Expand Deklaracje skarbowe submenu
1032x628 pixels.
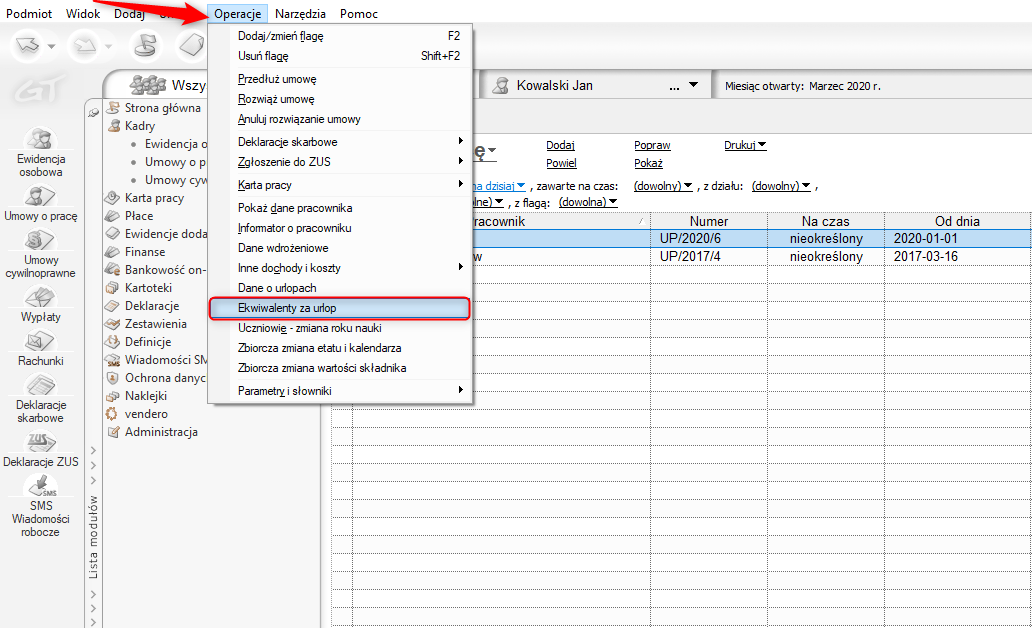coord(460,140)
